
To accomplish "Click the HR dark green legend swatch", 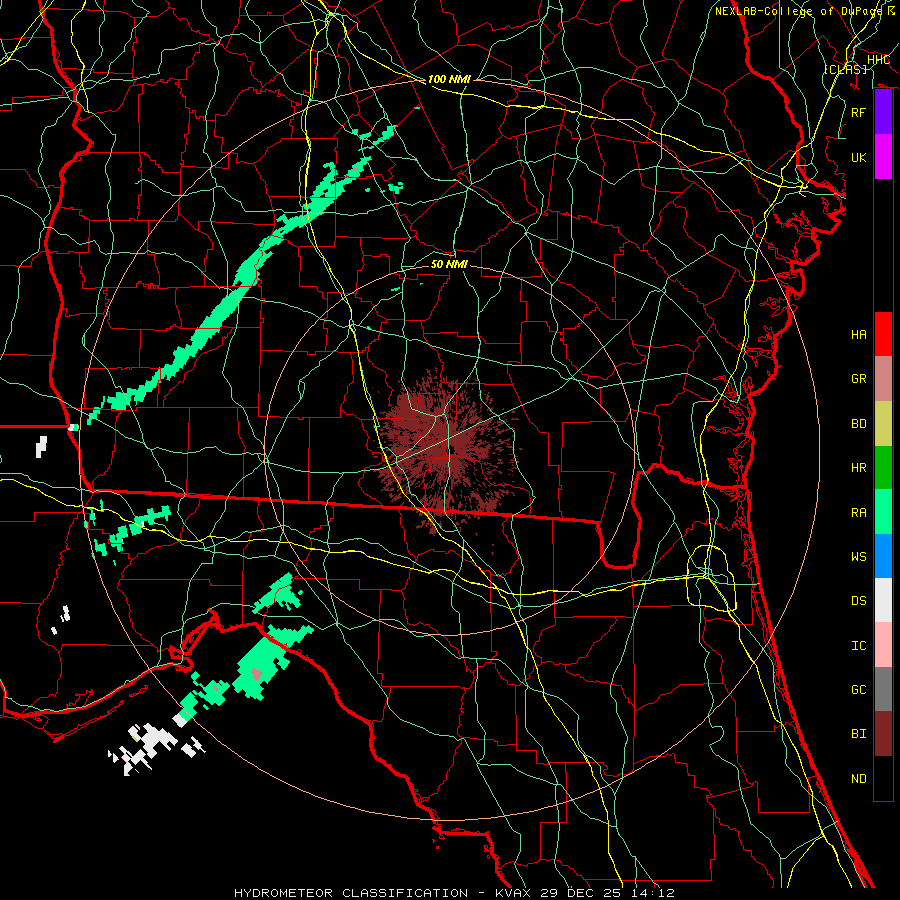I will click(883, 467).
